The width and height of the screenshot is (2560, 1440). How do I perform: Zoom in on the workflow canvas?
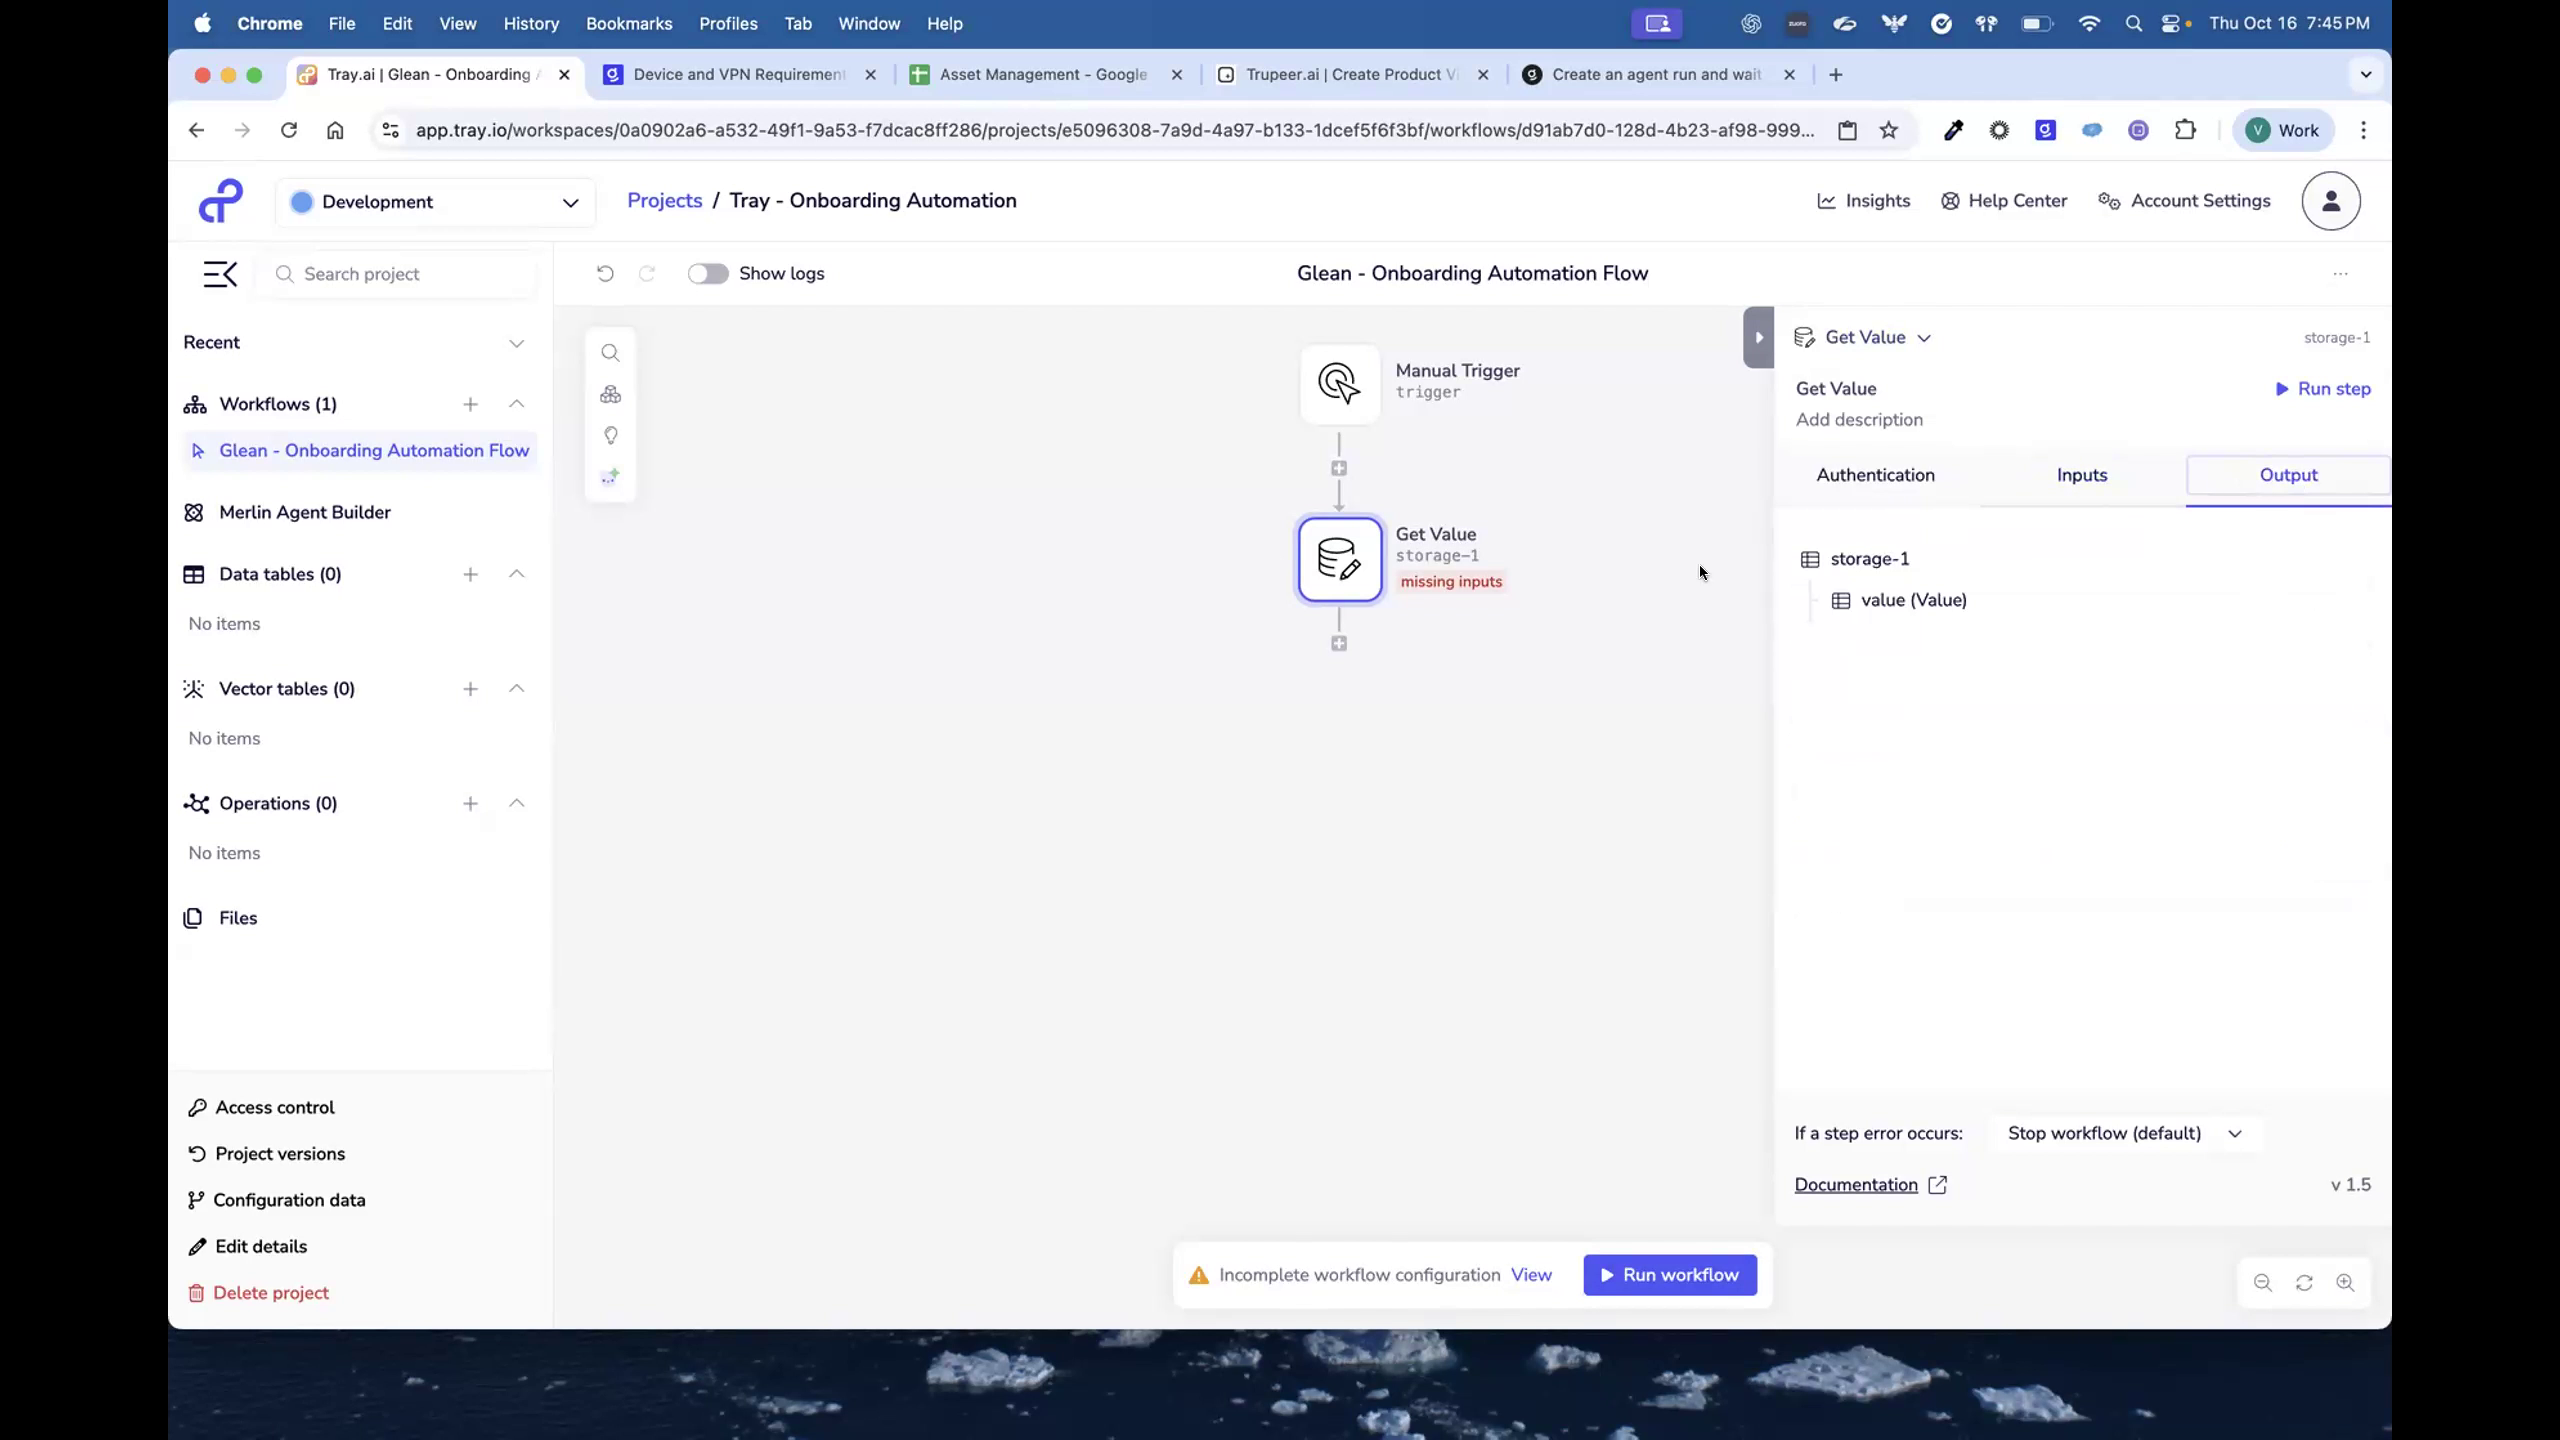coord(2346,1283)
